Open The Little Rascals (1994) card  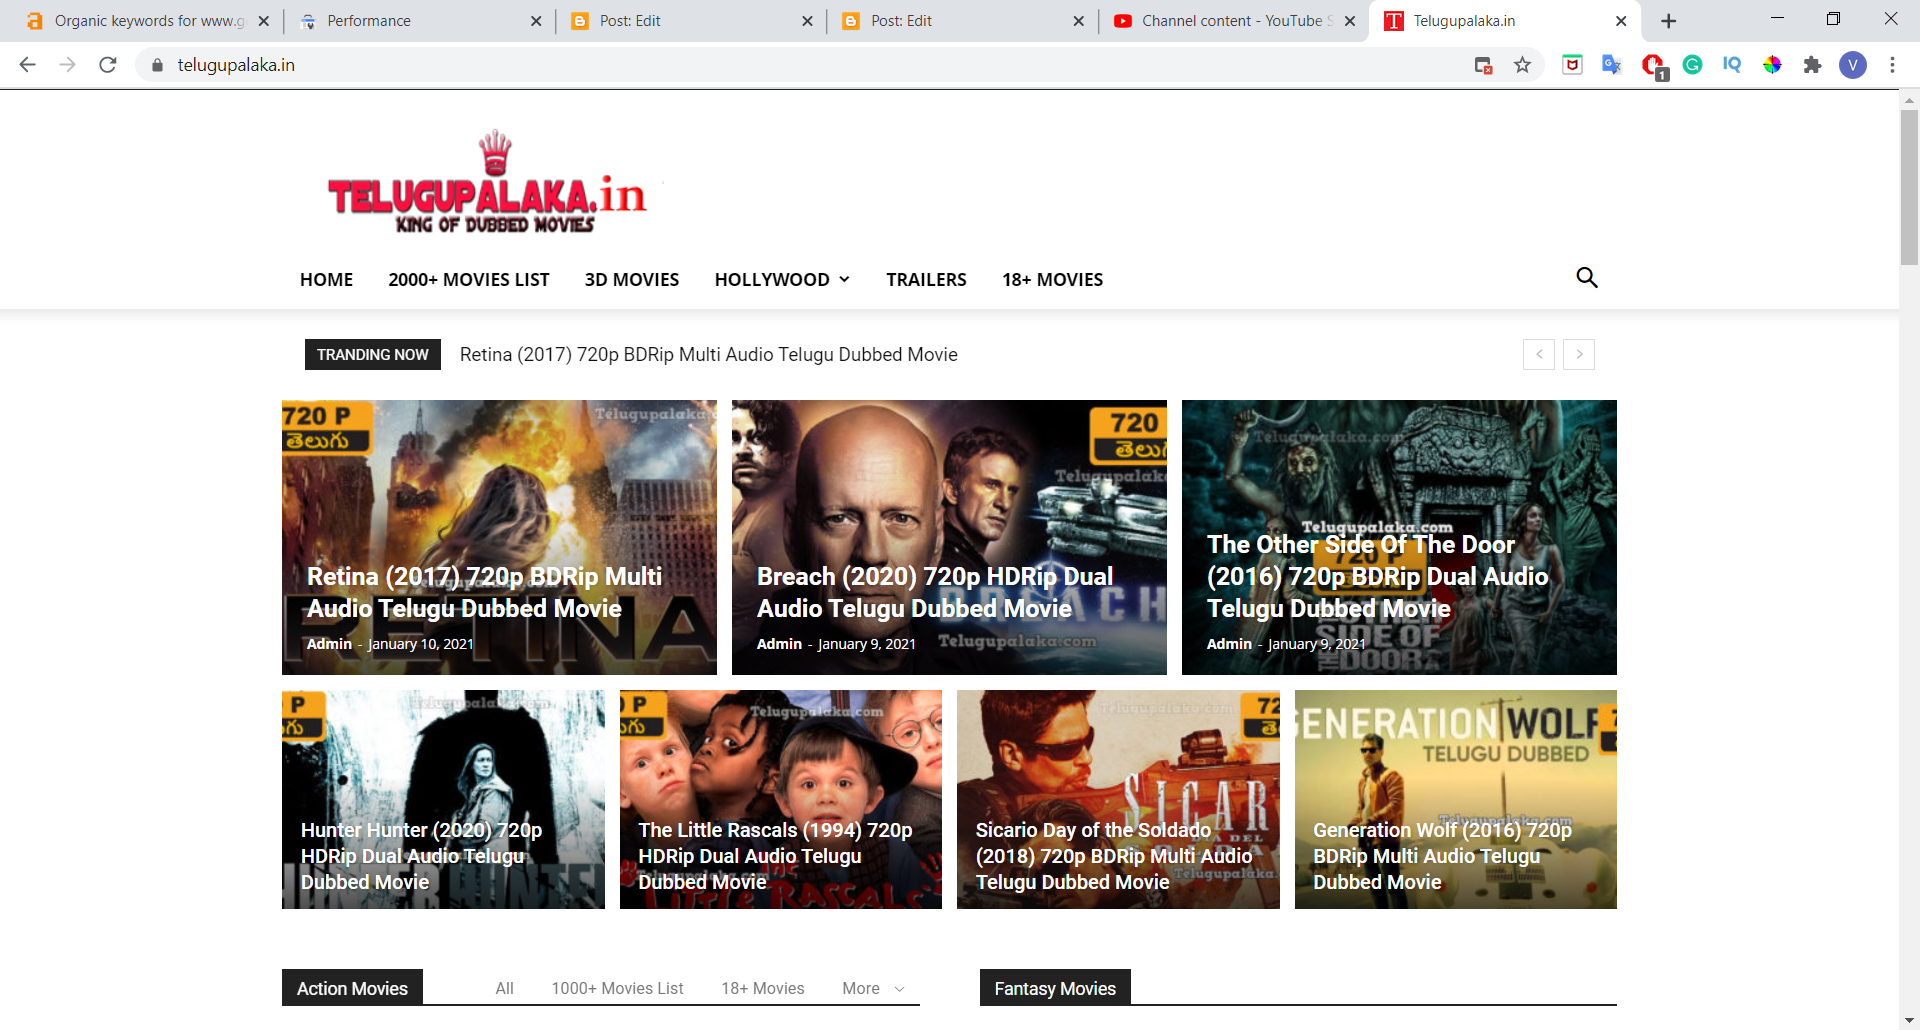pos(781,799)
